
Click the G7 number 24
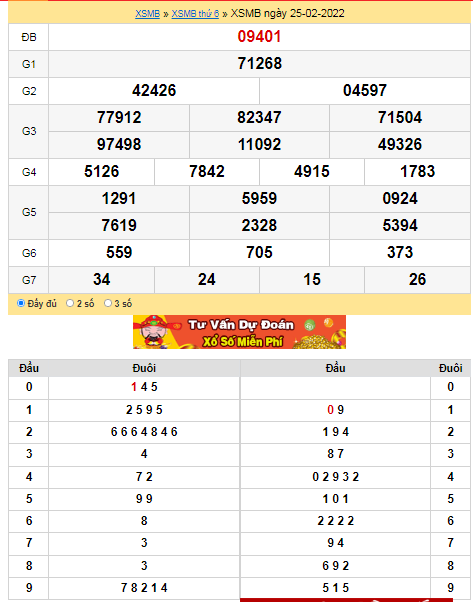207,280
